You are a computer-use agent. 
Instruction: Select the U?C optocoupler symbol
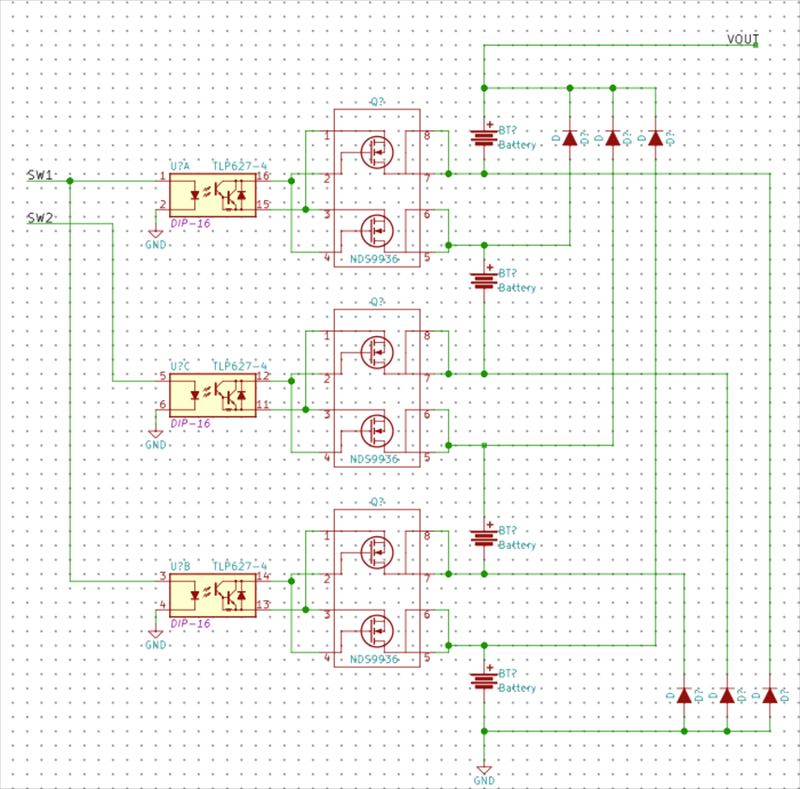click(212, 395)
